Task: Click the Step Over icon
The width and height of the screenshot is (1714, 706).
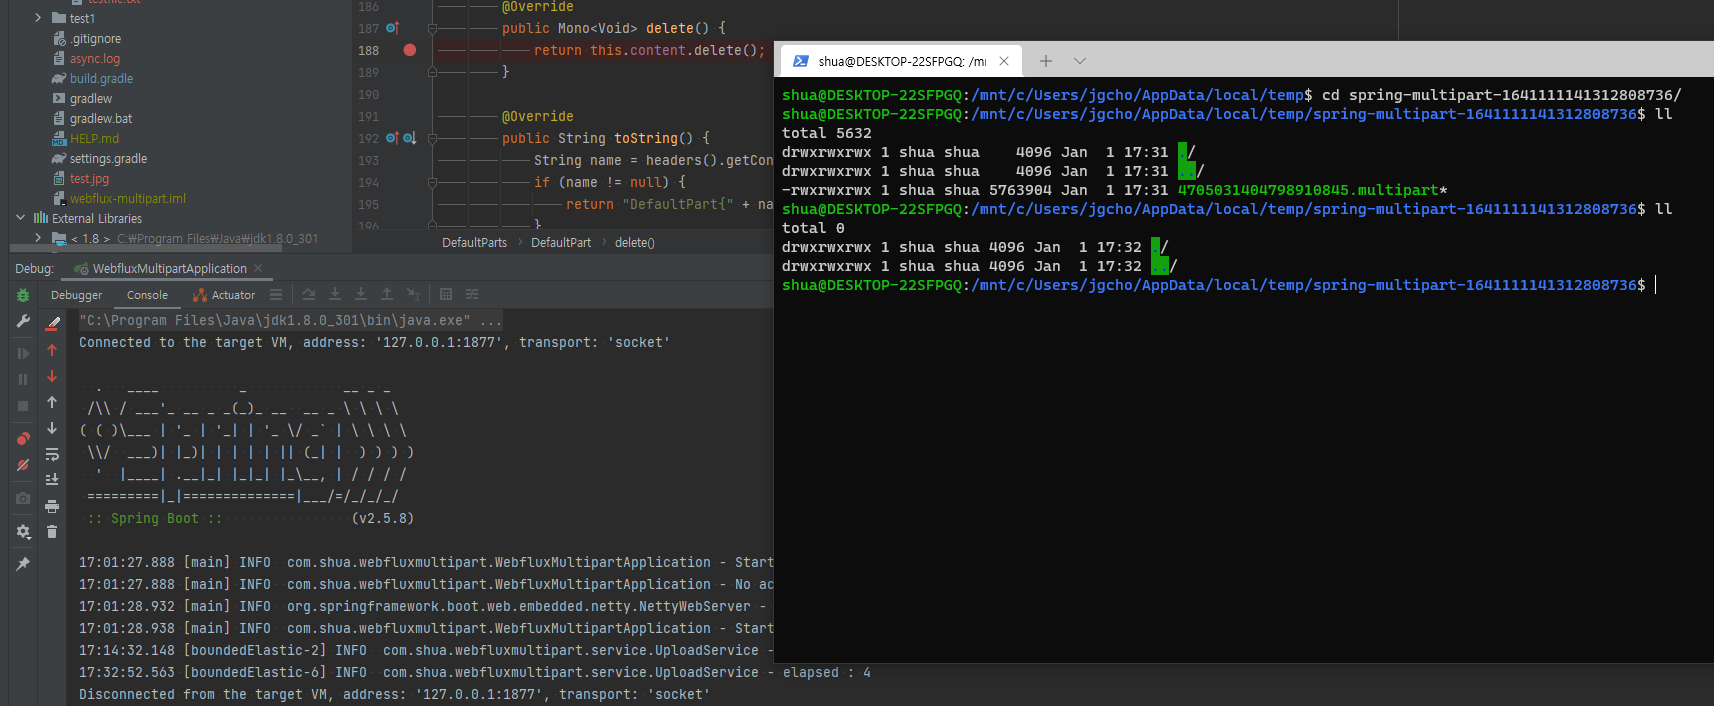Action: tap(309, 294)
